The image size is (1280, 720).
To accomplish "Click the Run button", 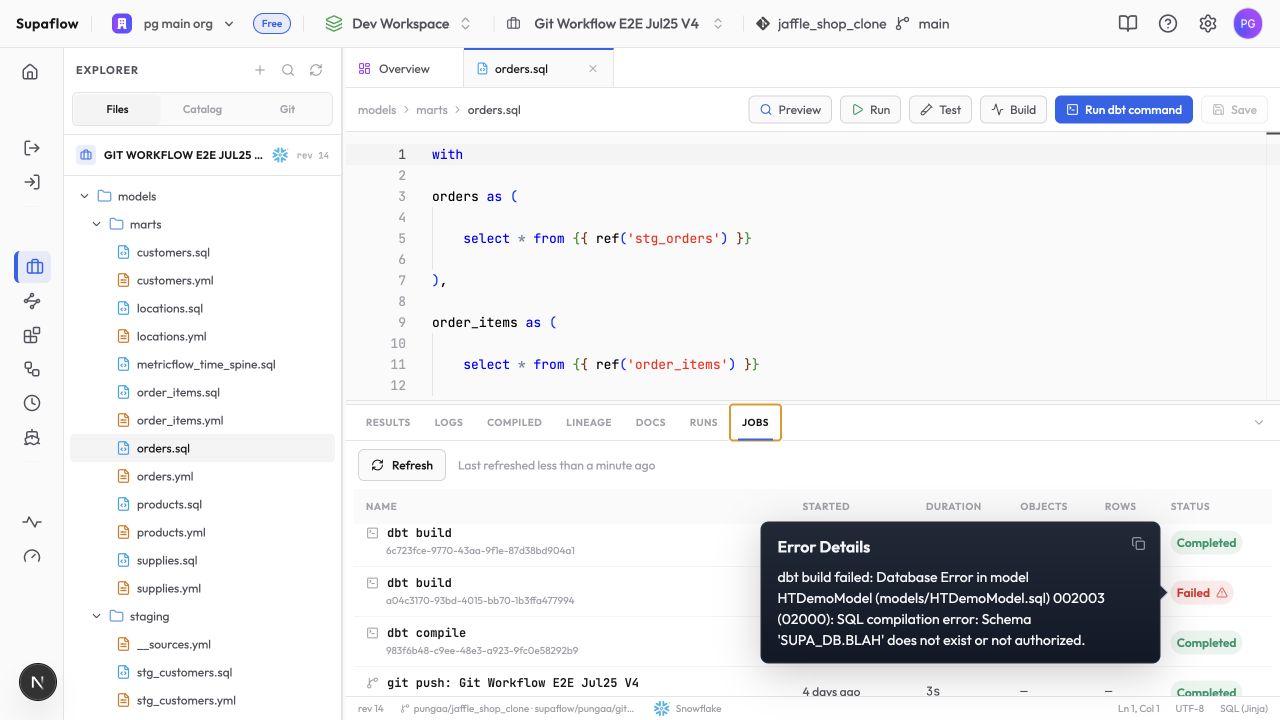I will click(x=870, y=110).
